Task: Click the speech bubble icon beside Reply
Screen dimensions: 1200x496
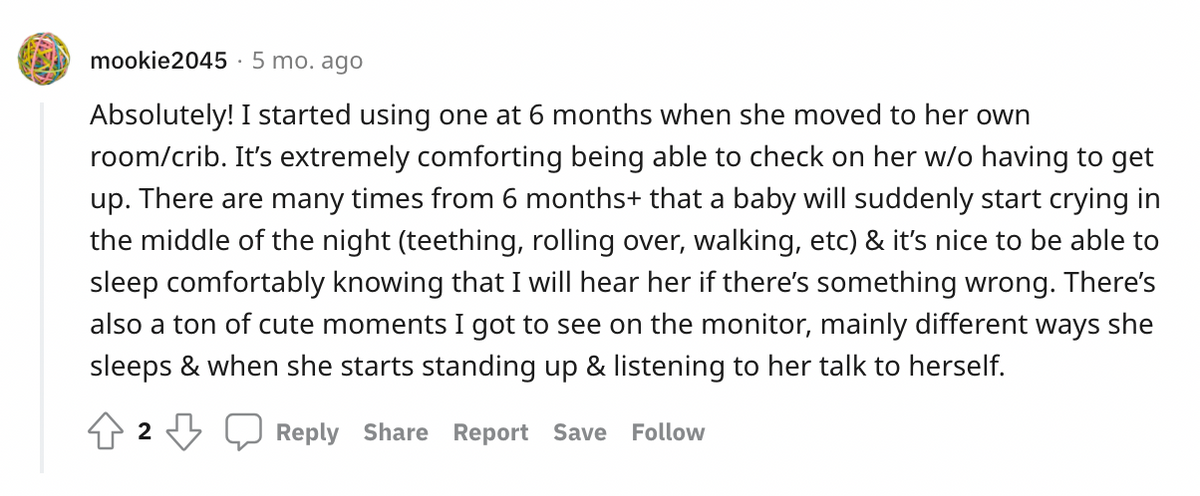Action: (241, 432)
